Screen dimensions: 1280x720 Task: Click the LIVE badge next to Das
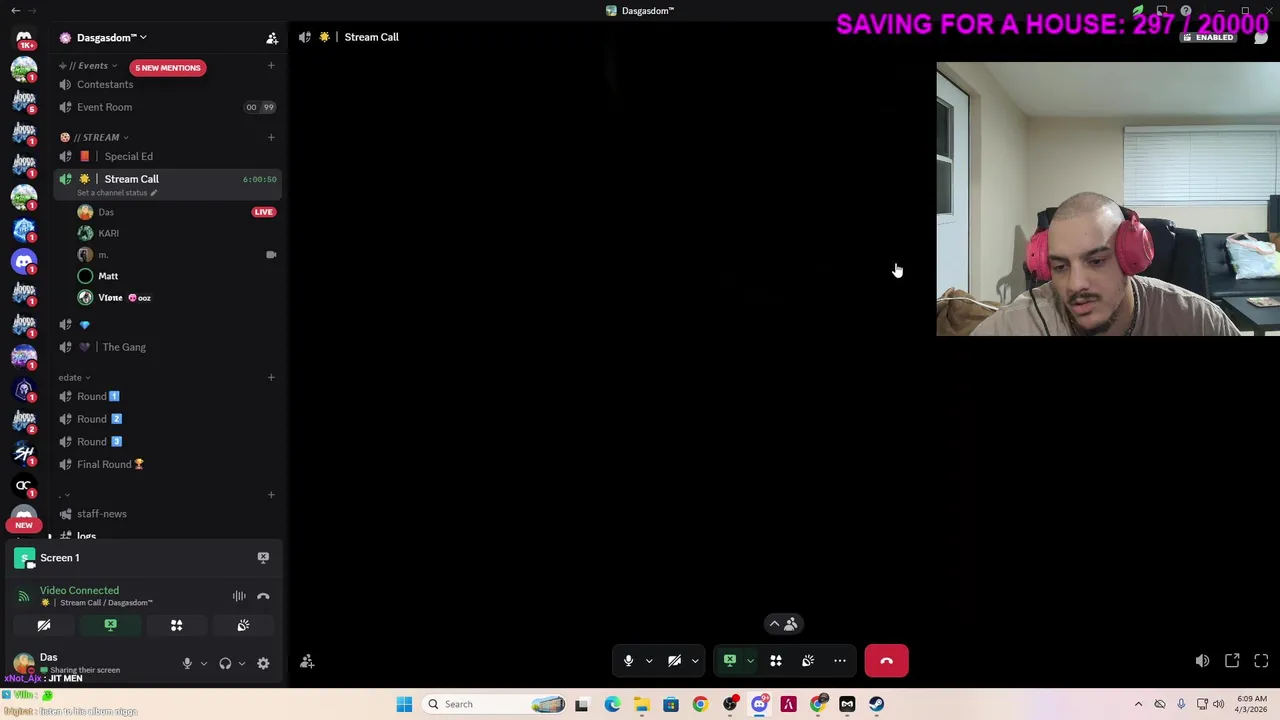pyautogui.click(x=264, y=212)
